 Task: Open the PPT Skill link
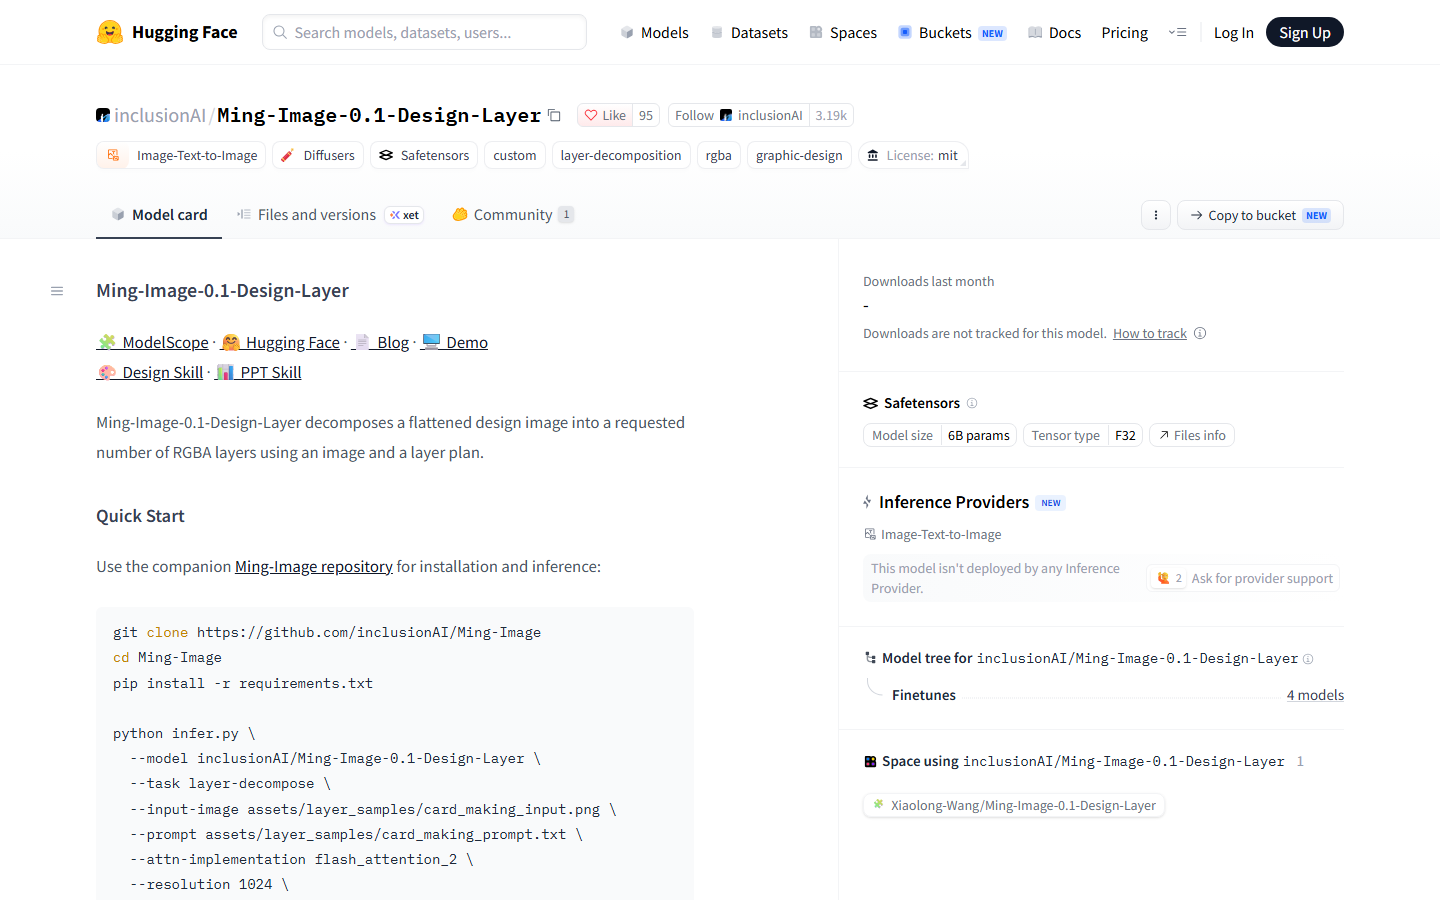[x=258, y=372]
